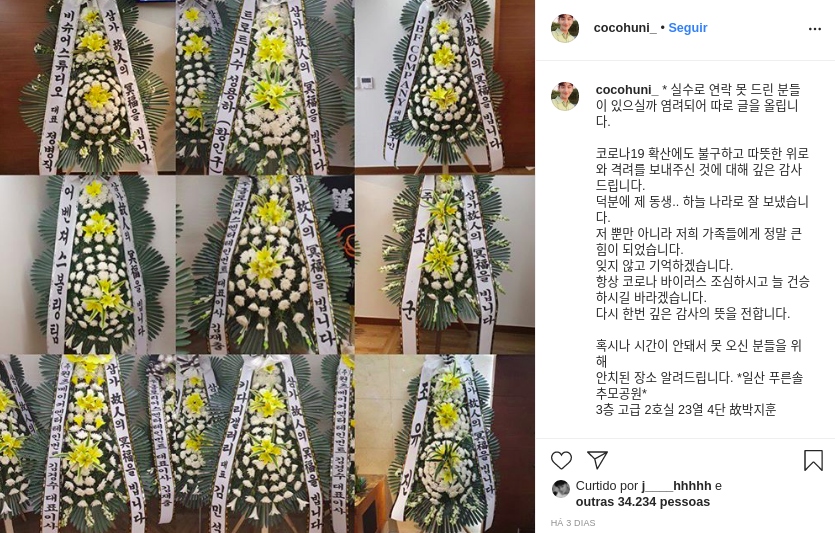Click the header profile avatar
Image resolution: width=835 pixels, height=533 pixels.
(565, 28)
